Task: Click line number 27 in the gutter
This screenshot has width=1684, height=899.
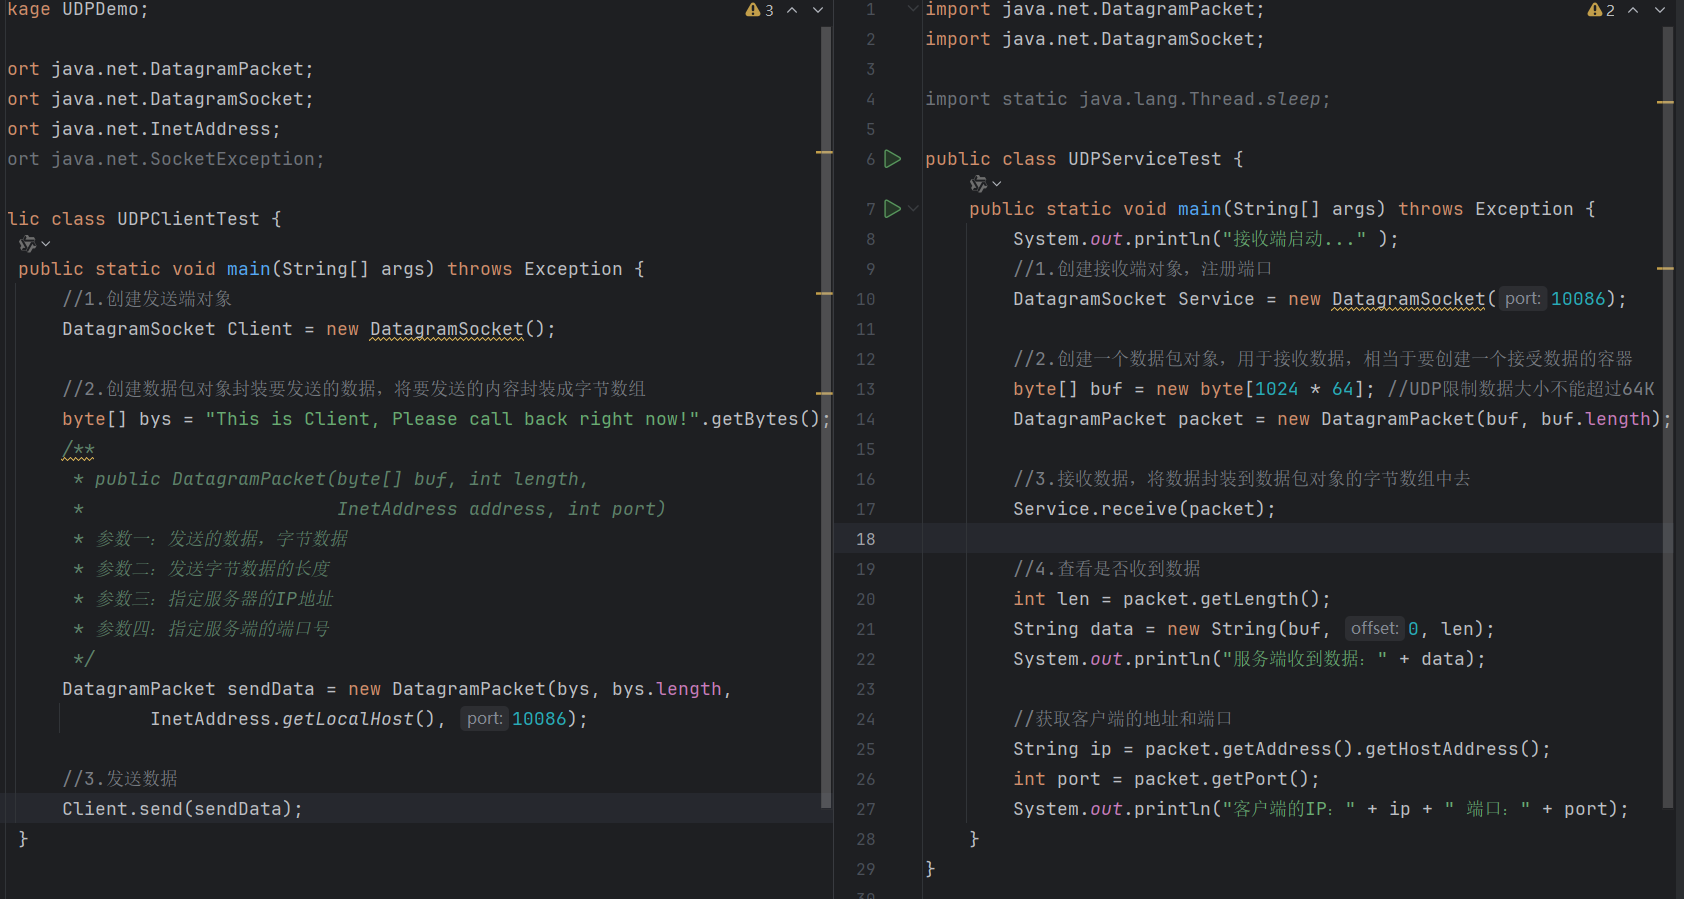Action: 865,809
